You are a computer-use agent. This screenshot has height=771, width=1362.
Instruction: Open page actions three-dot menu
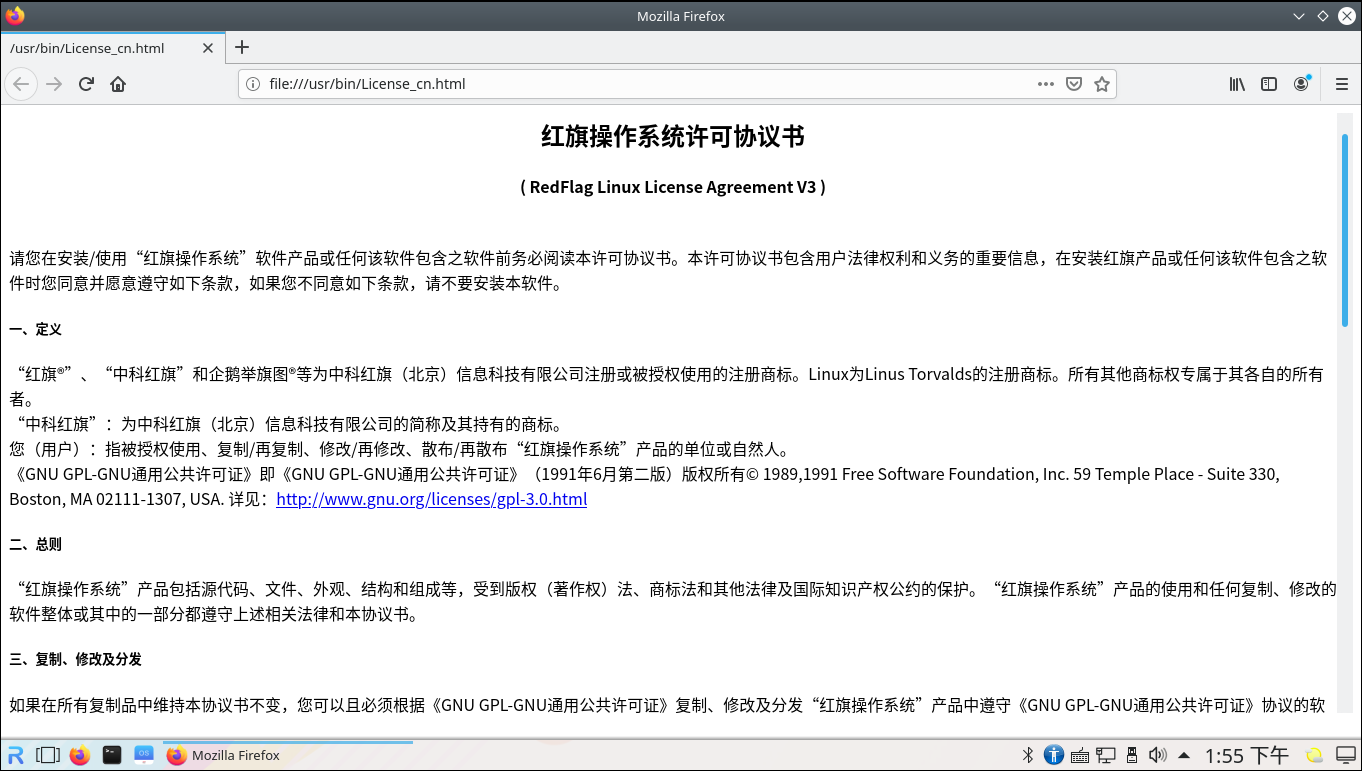(x=1046, y=84)
